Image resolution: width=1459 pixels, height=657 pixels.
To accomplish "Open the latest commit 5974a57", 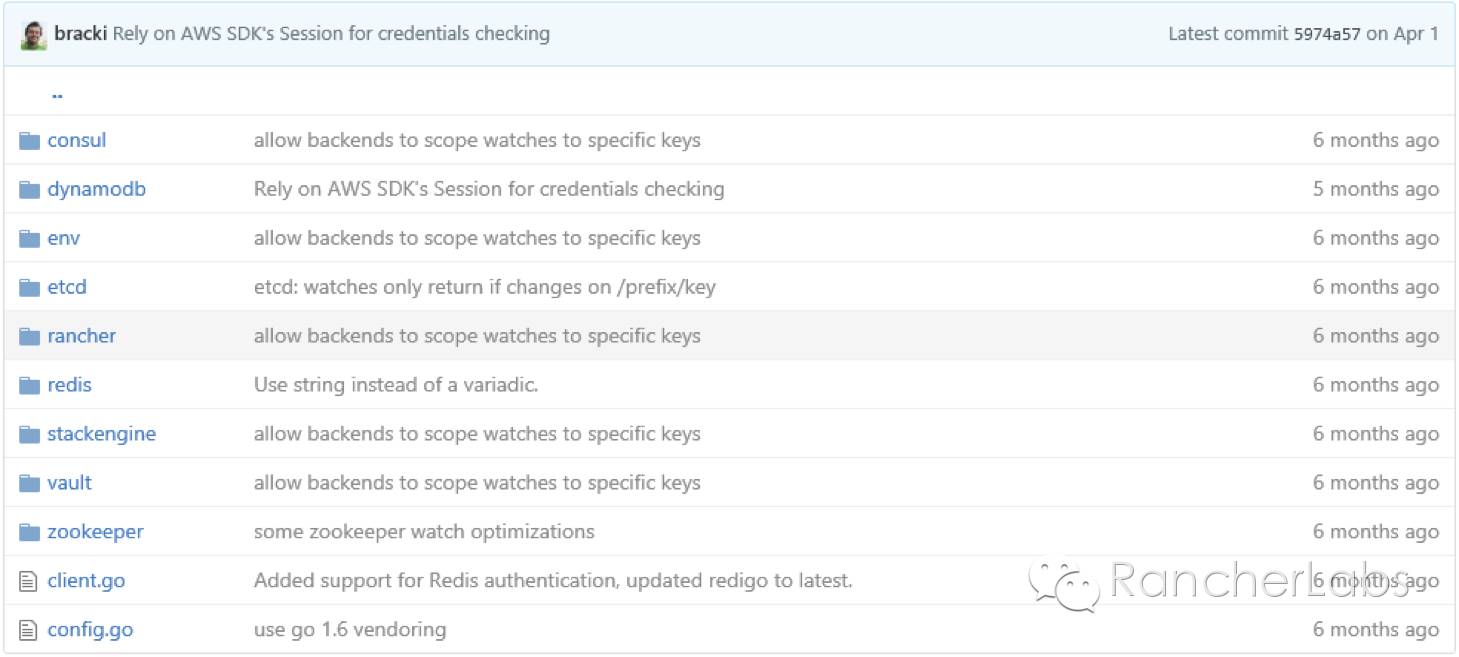I will 1326,34.
